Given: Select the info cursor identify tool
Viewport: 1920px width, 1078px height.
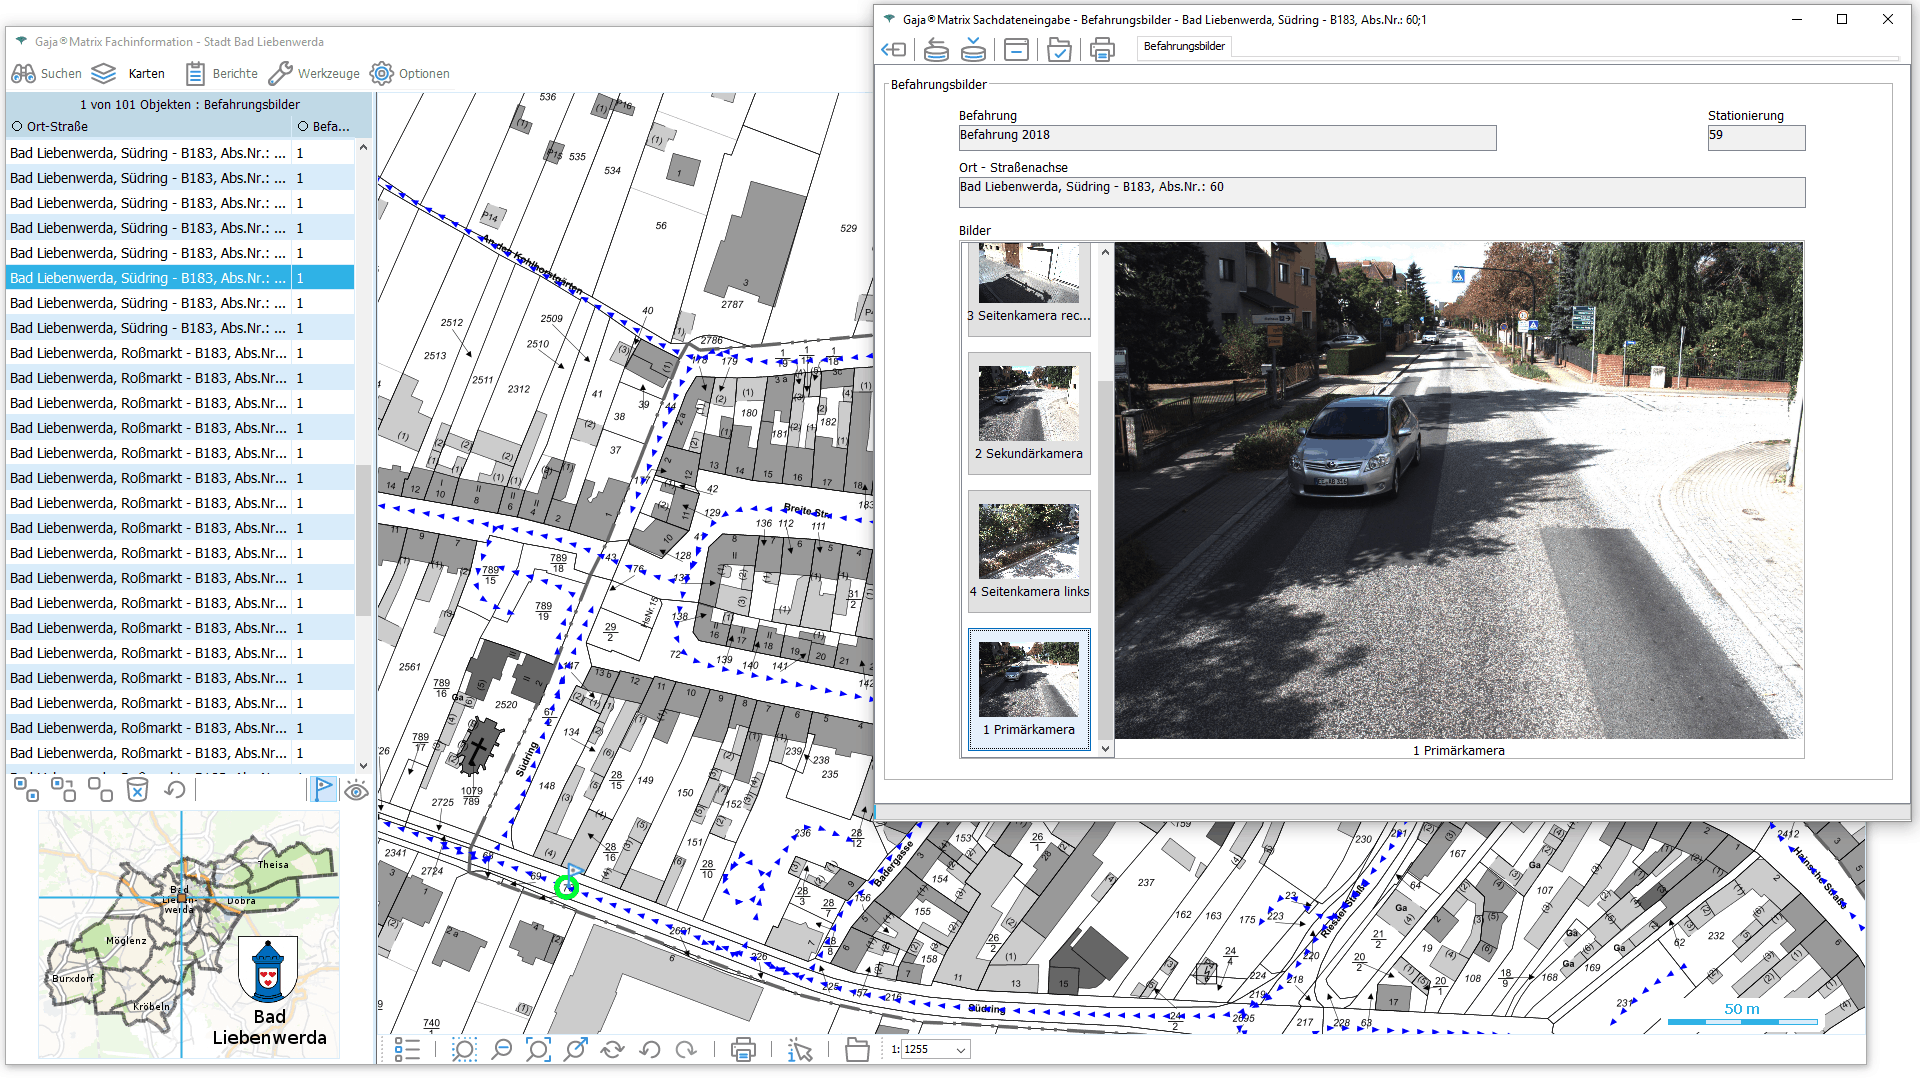Looking at the screenshot, I should point(799,1049).
